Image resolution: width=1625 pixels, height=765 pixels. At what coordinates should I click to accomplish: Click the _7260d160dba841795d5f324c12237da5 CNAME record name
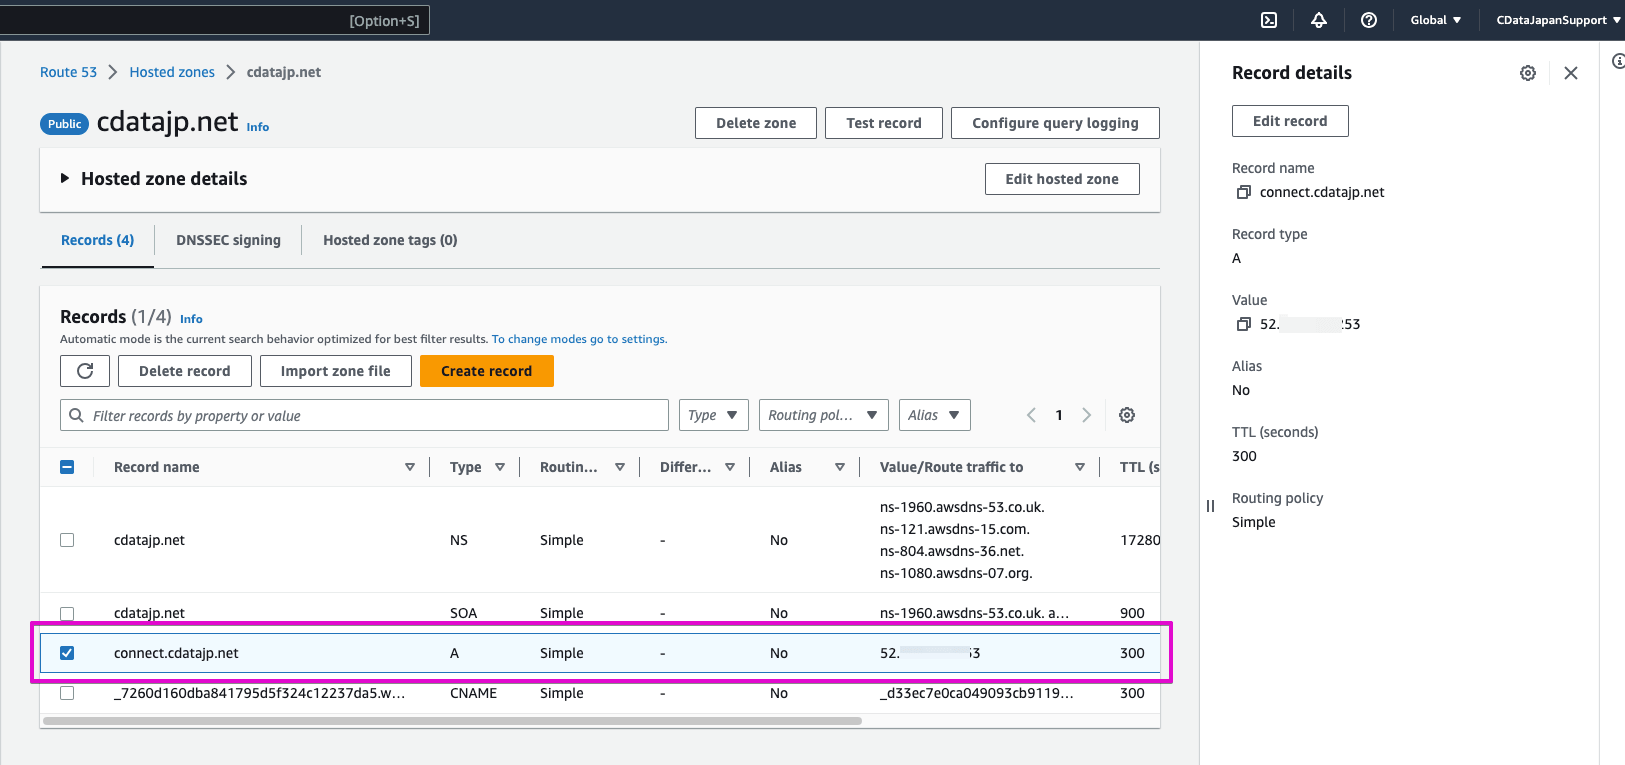coord(259,693)
